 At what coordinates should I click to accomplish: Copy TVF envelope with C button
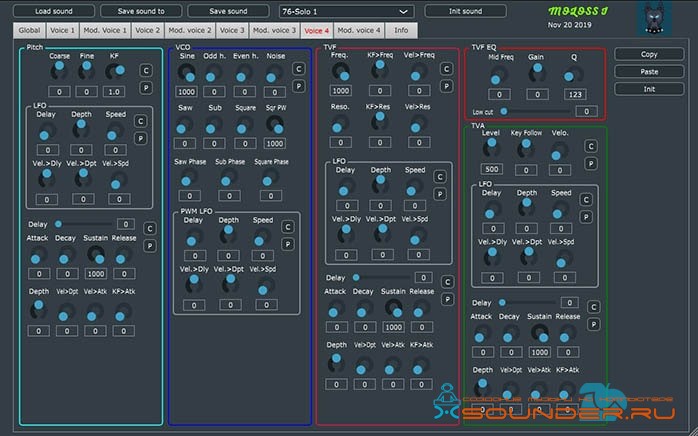(x=447, y=282)
